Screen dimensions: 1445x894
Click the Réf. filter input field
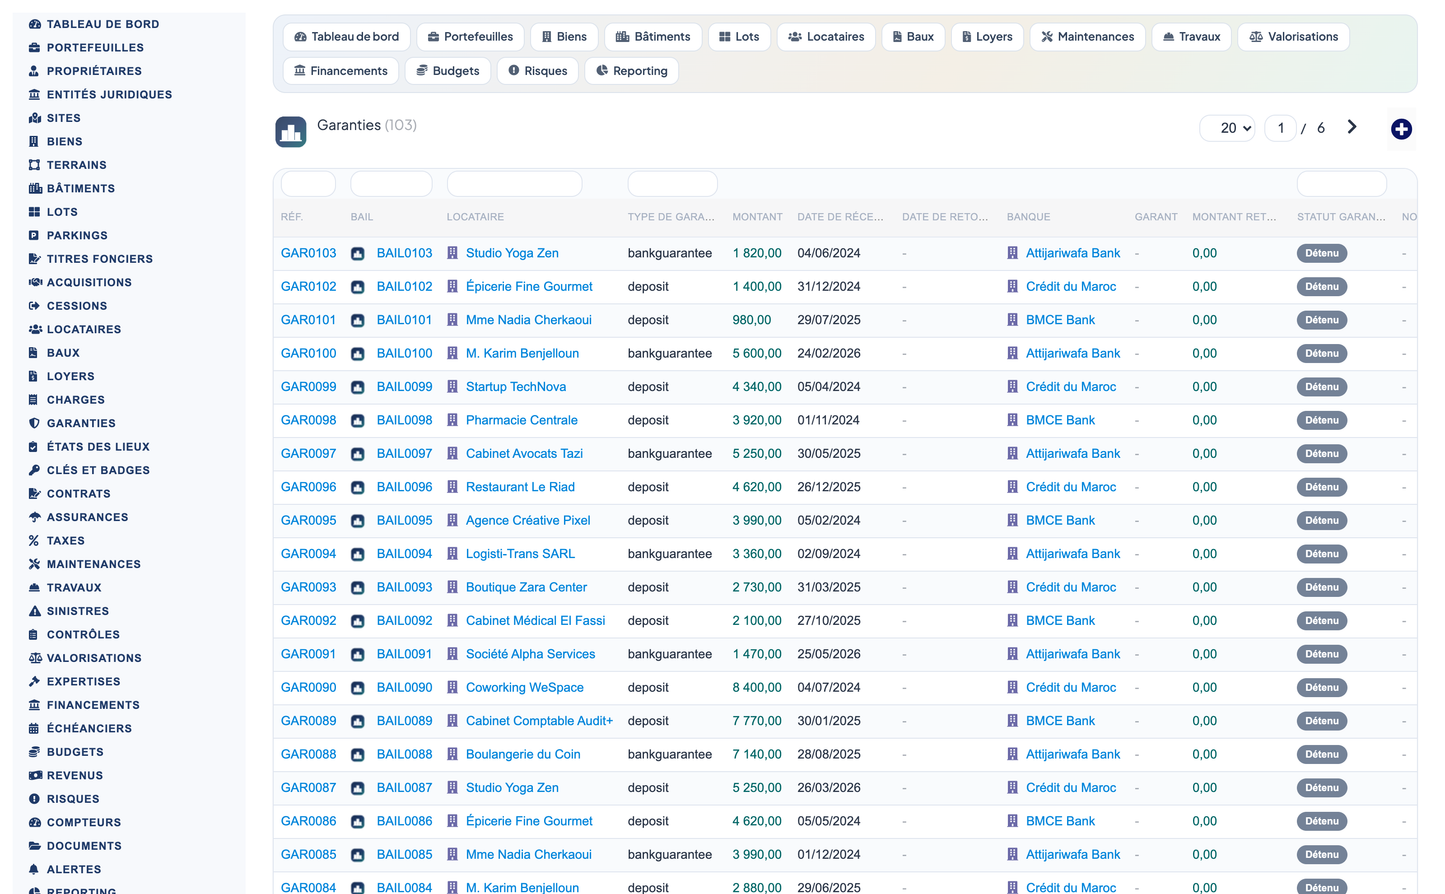(x=308, y=184)
